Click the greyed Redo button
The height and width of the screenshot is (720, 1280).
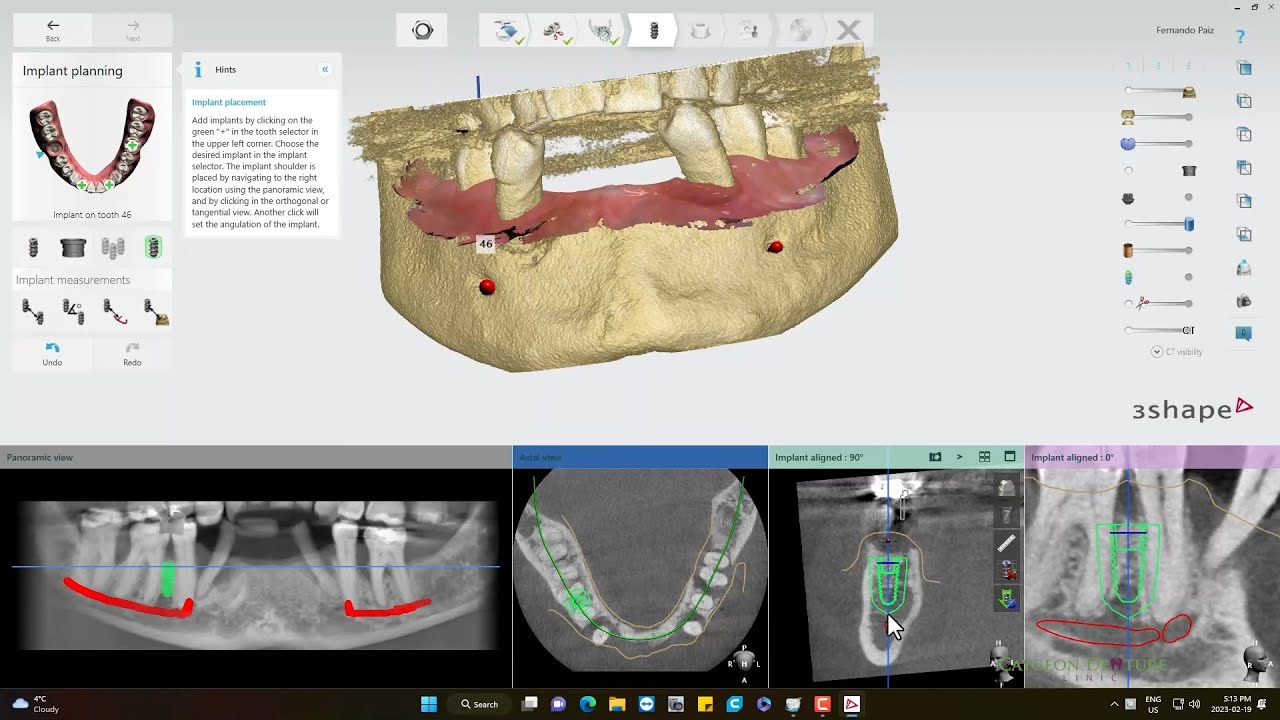(132, 354)
